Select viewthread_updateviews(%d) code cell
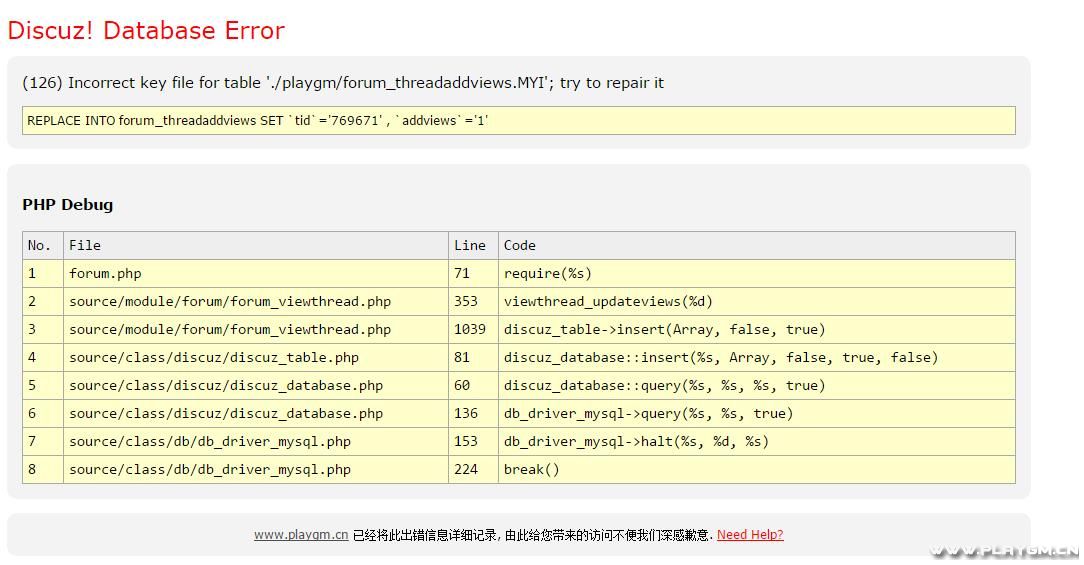This screenshot has width=1084, height=565. point(757,302)
